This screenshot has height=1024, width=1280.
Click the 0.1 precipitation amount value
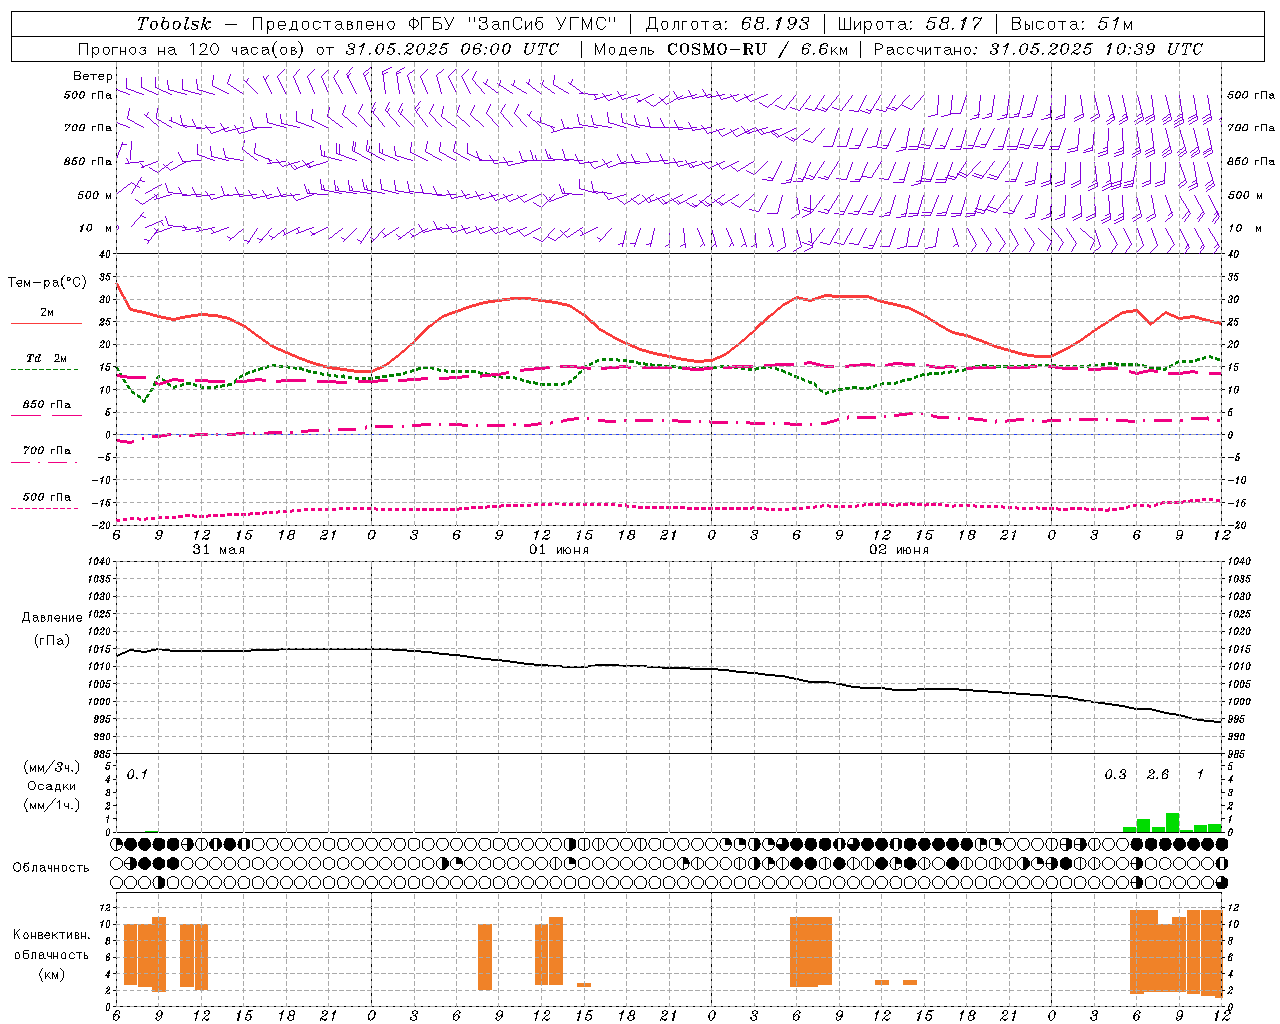137,774
